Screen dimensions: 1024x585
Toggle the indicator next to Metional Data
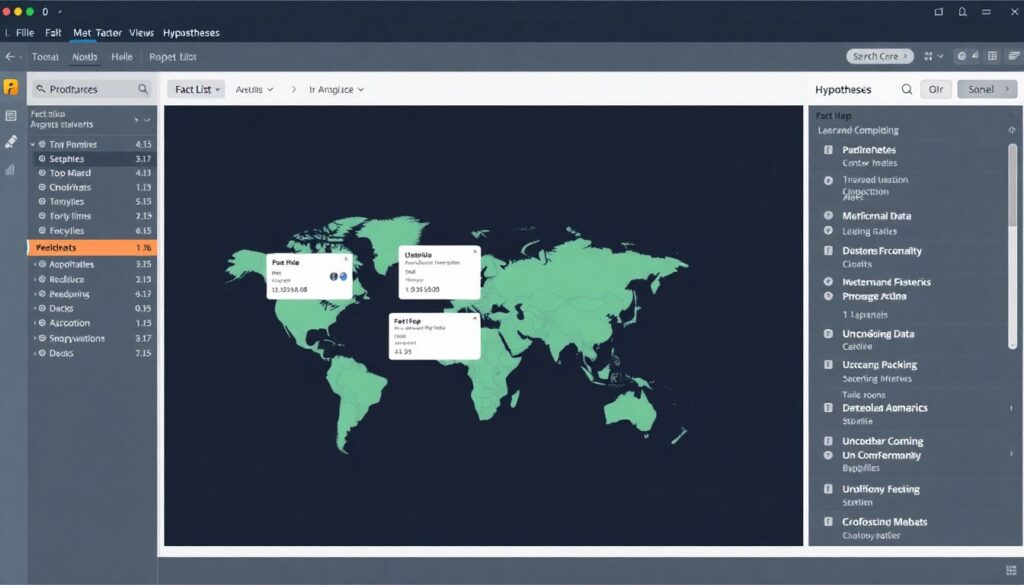point(828,216)
